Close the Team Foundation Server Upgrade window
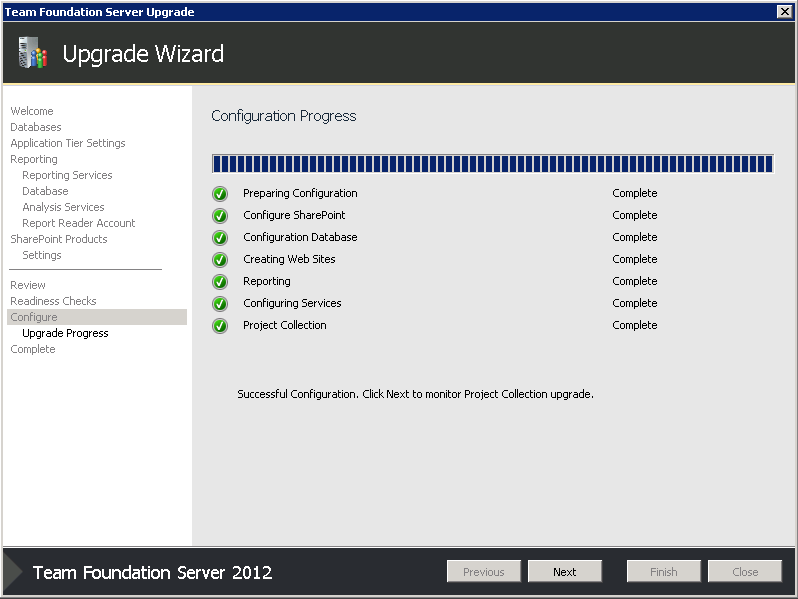This screenshot has height=599, width=798. (784, 12)
